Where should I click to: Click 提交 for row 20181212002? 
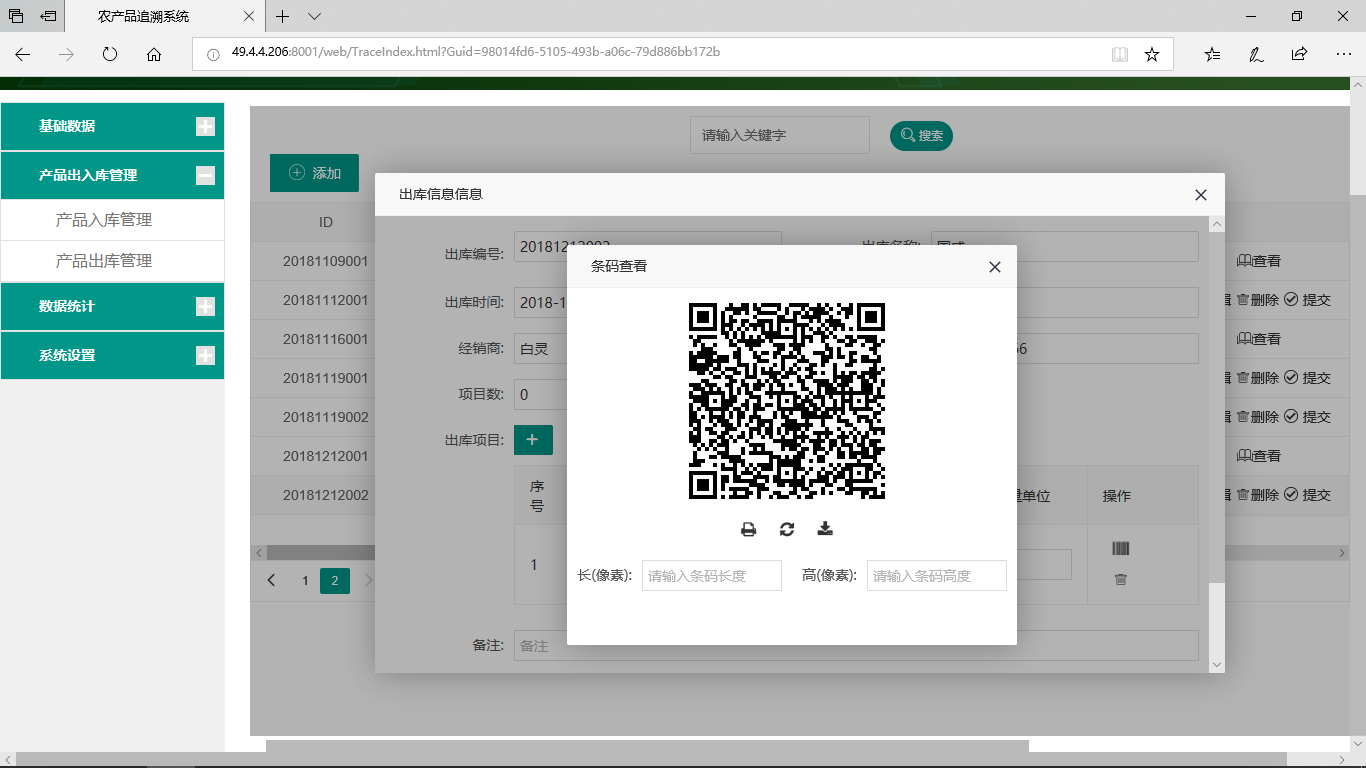click(x=1308, y=495)
